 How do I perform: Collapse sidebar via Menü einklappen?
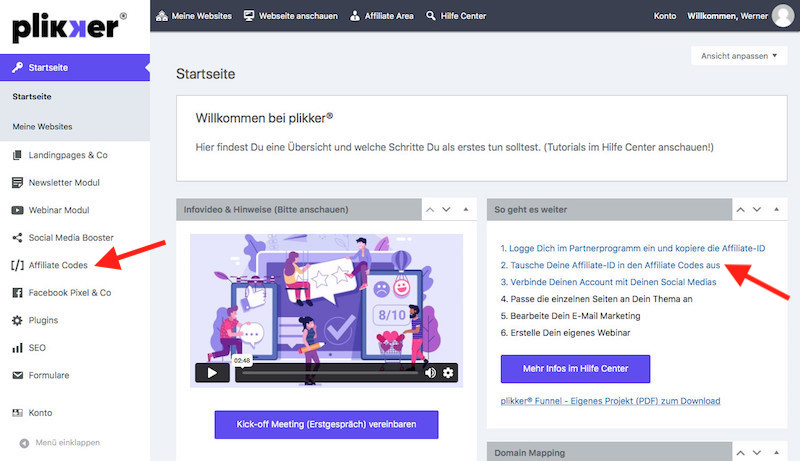click(66, 442)
